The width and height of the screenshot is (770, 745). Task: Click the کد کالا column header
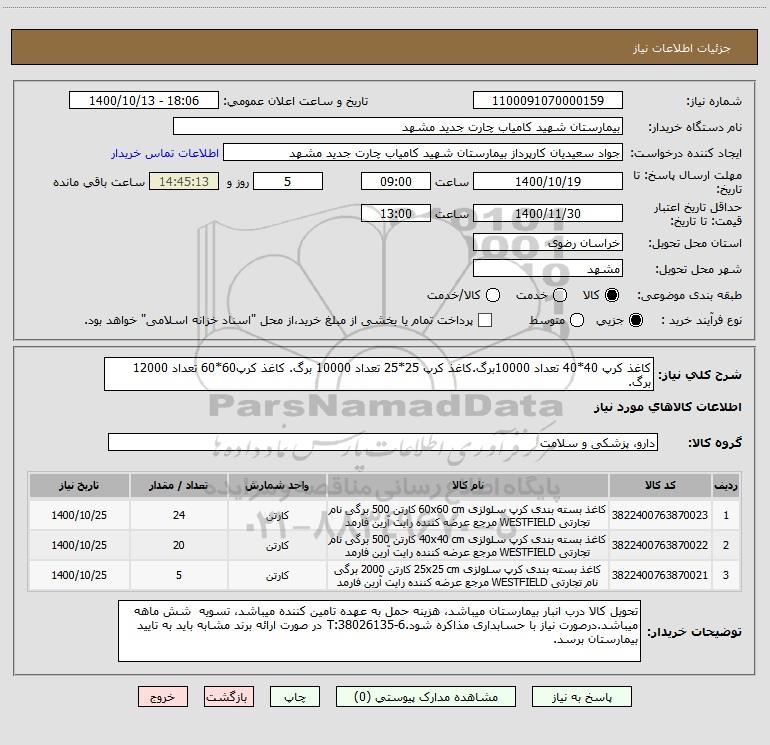(x=660, y=486)
